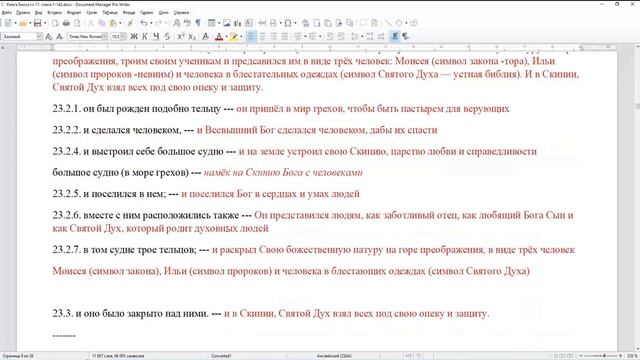Click the Clear Formatting icon
640x360 pixels.
pyautogui.click(x=205, y=36)
